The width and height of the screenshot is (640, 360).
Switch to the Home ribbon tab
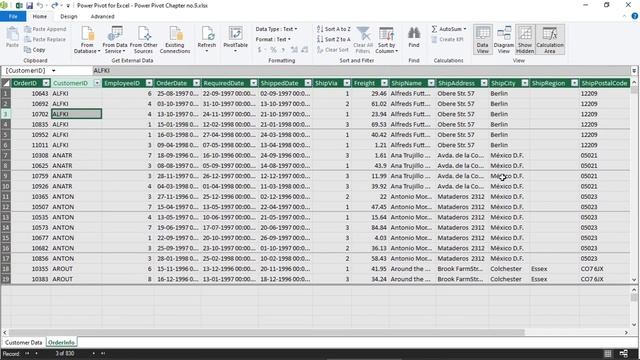40,16
